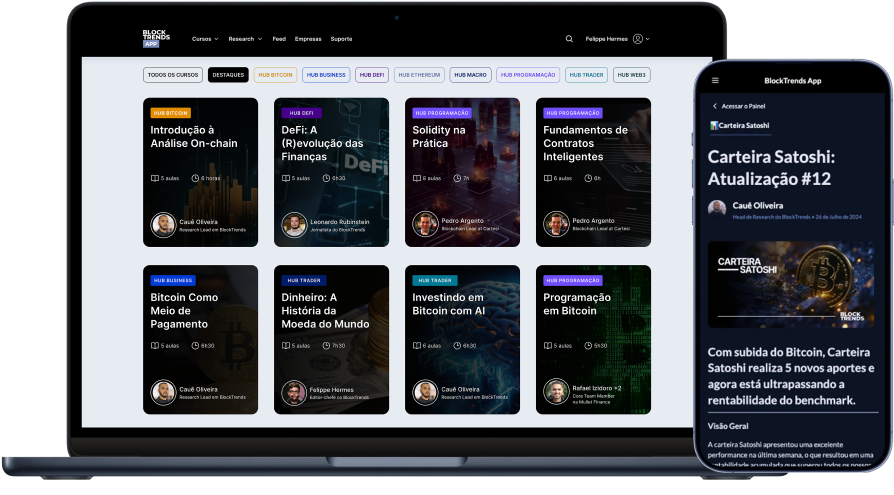Open hamburger menu in phone app
This screenshot has width=894, height=495.
click(x=715, y=81)
